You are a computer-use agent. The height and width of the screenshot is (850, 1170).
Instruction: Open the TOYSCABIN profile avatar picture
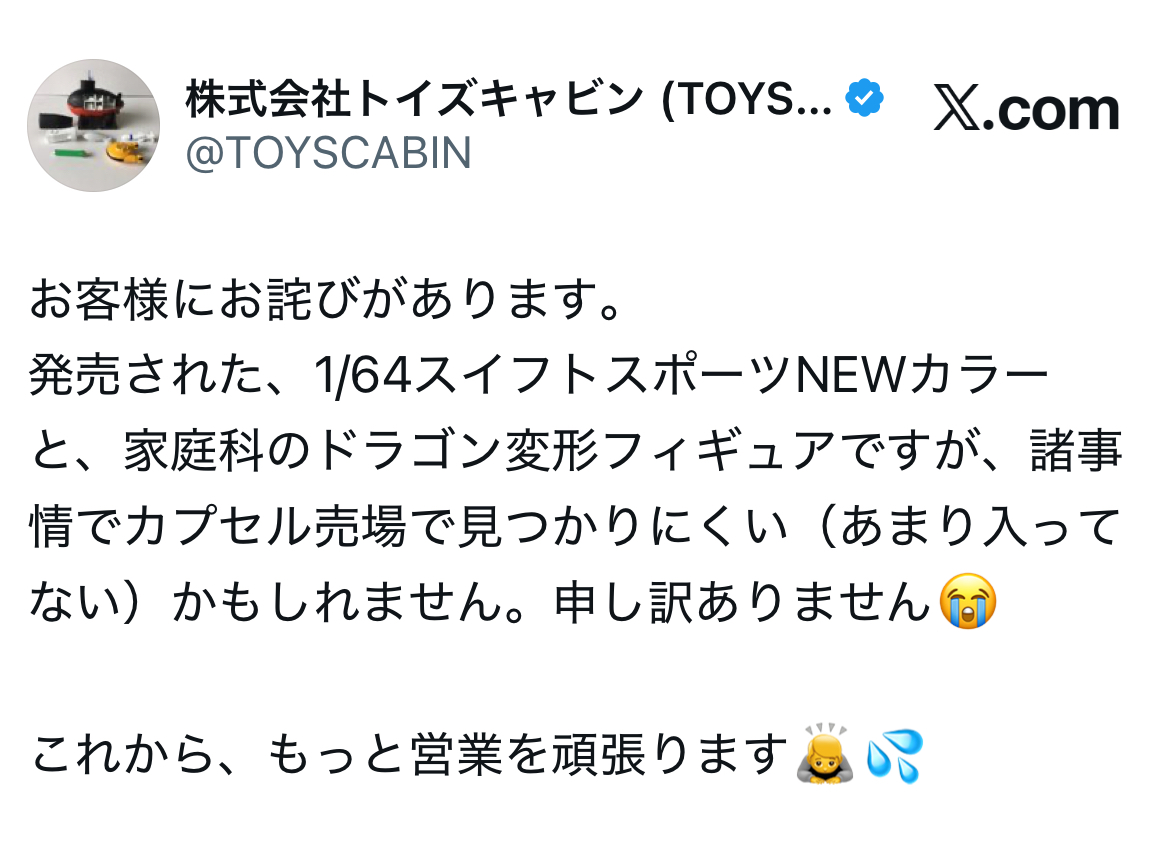tap(93, 125)
